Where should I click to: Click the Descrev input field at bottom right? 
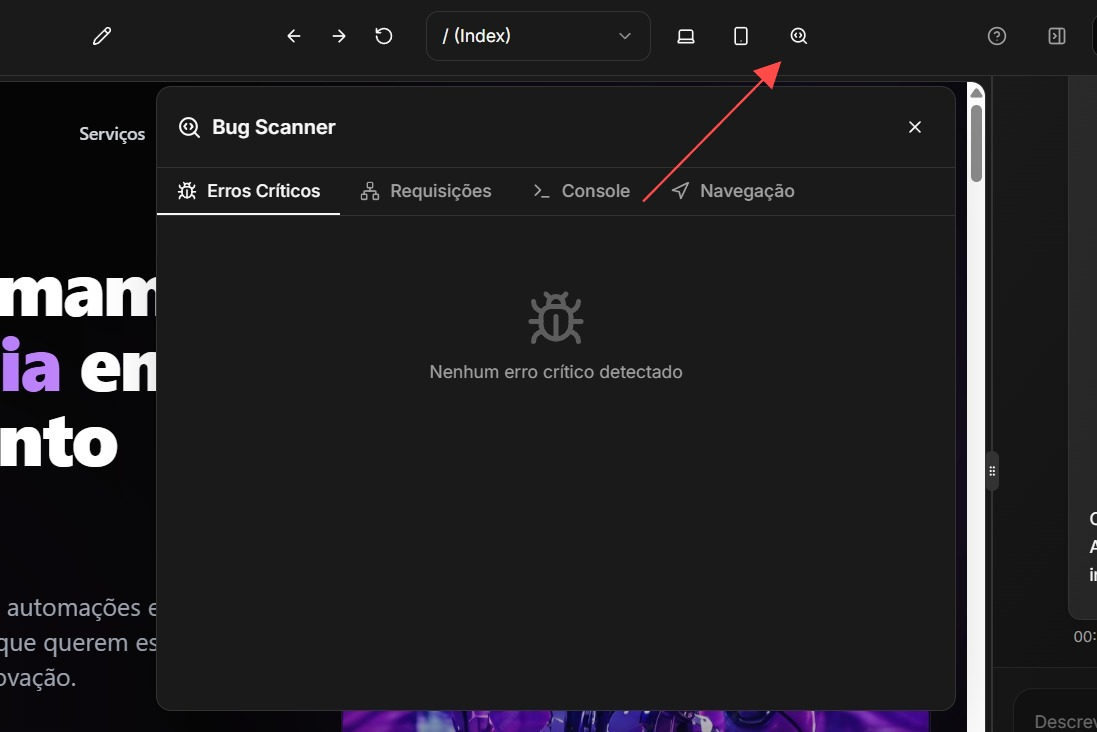1066,720
